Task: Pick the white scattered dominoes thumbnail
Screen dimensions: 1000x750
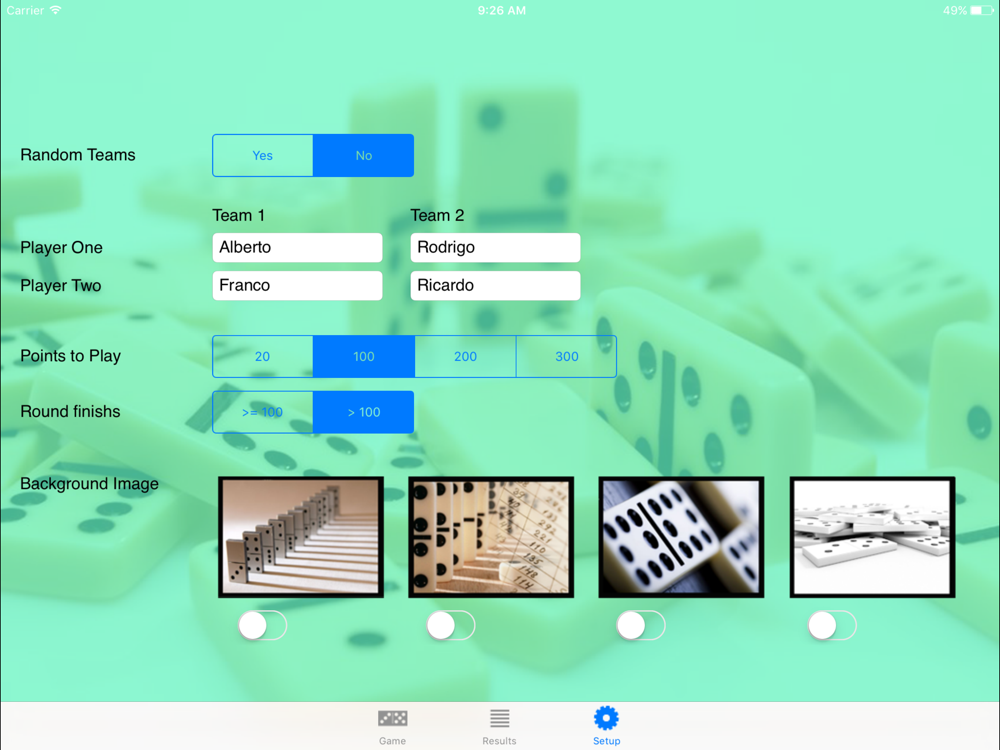Action: click(872, 537)
